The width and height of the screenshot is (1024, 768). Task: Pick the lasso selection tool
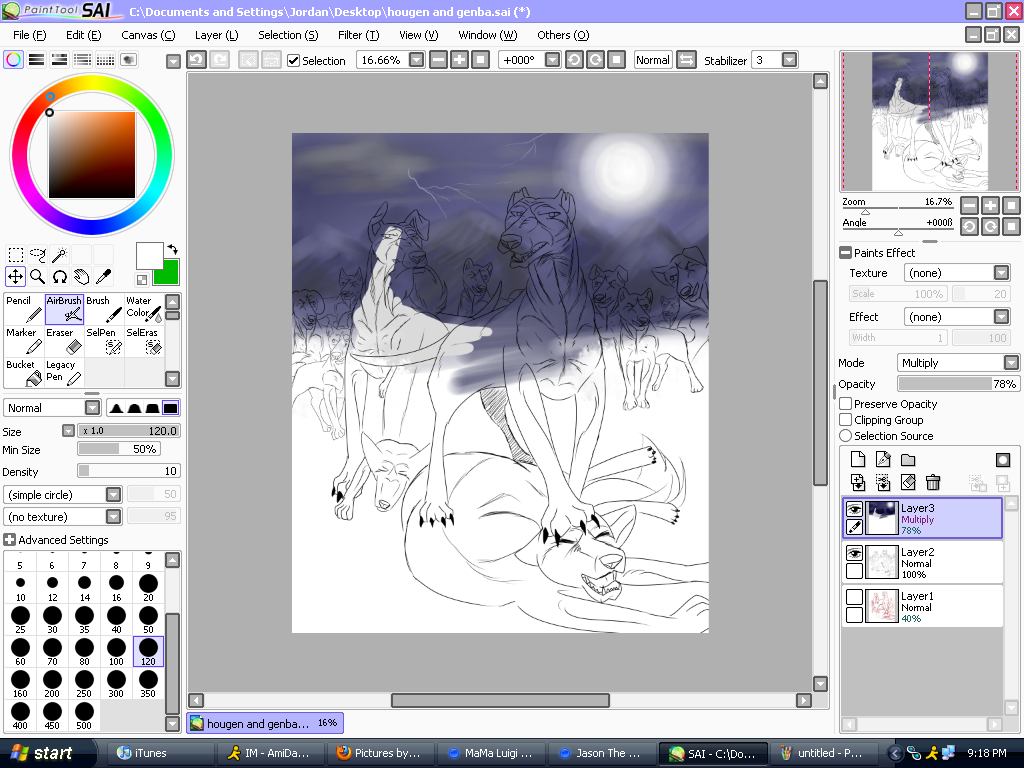(37, 254)
